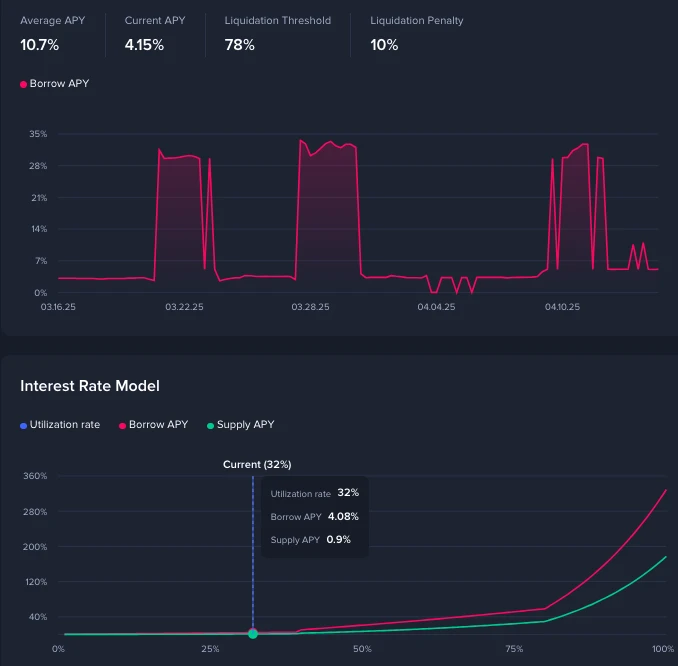Select the Current APY 4.15% value
The width and height of the screenshot is (678, 666).
[144, 45]
